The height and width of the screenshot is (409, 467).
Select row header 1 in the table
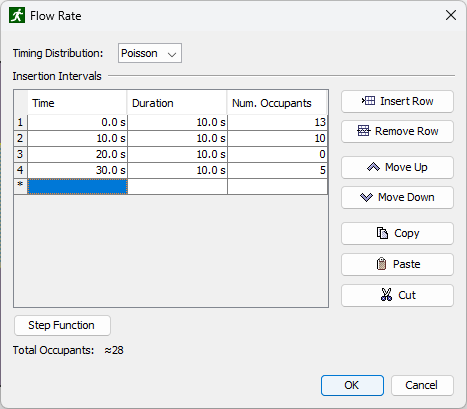click(x=21, y=122)
